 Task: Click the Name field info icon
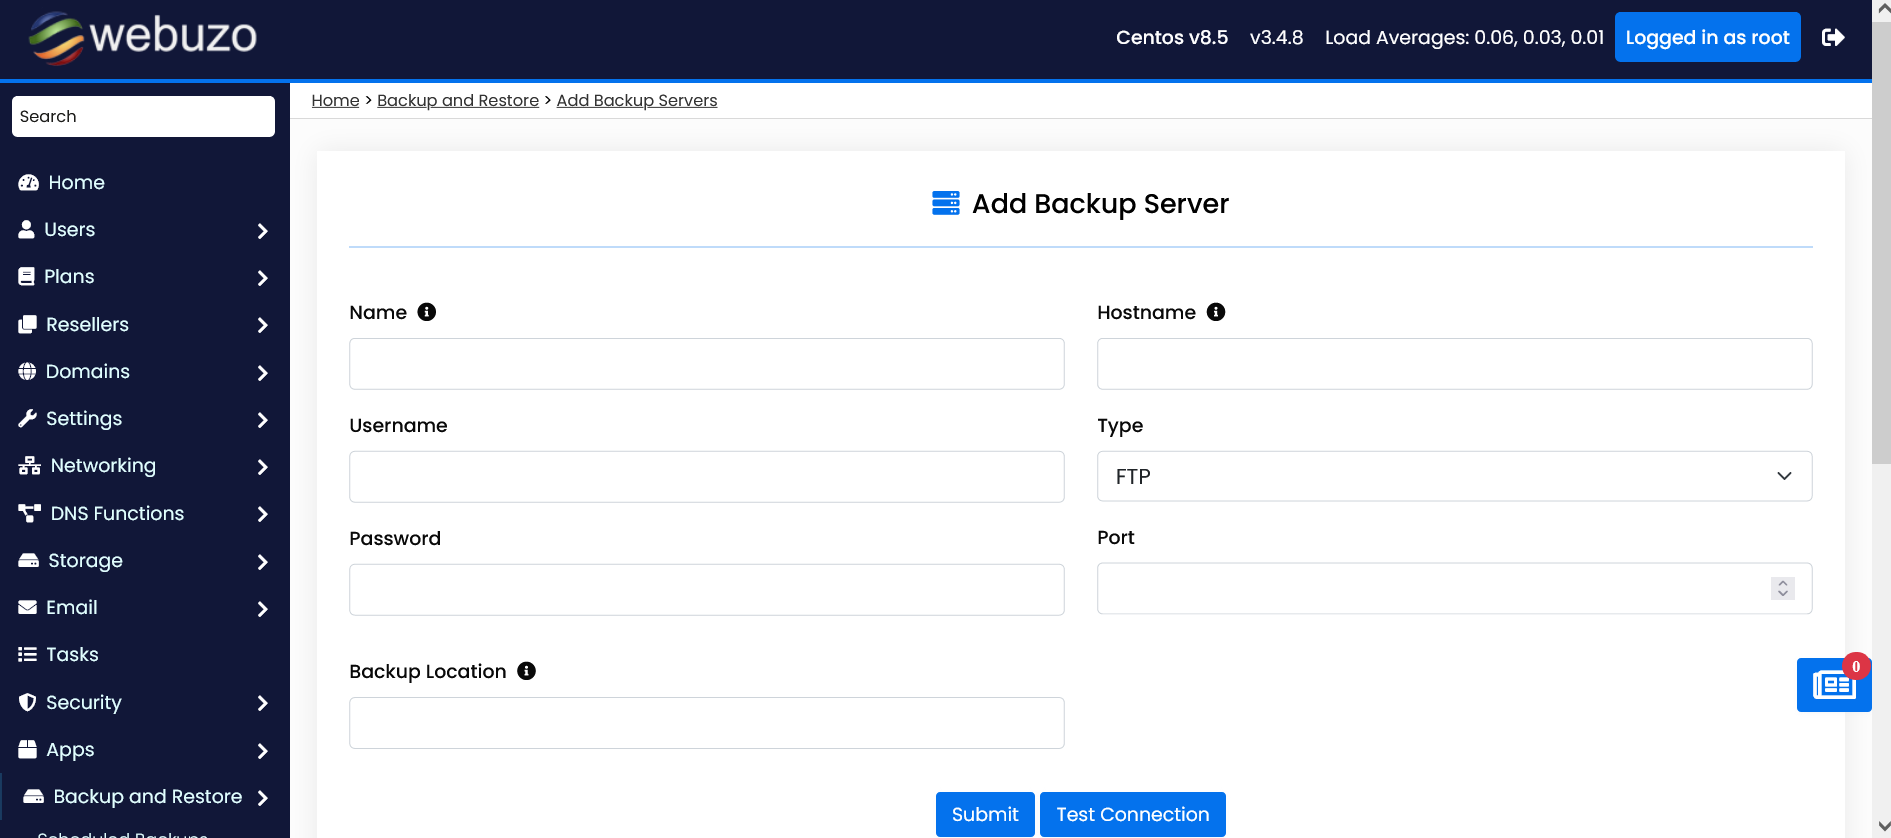click(427, 312)
